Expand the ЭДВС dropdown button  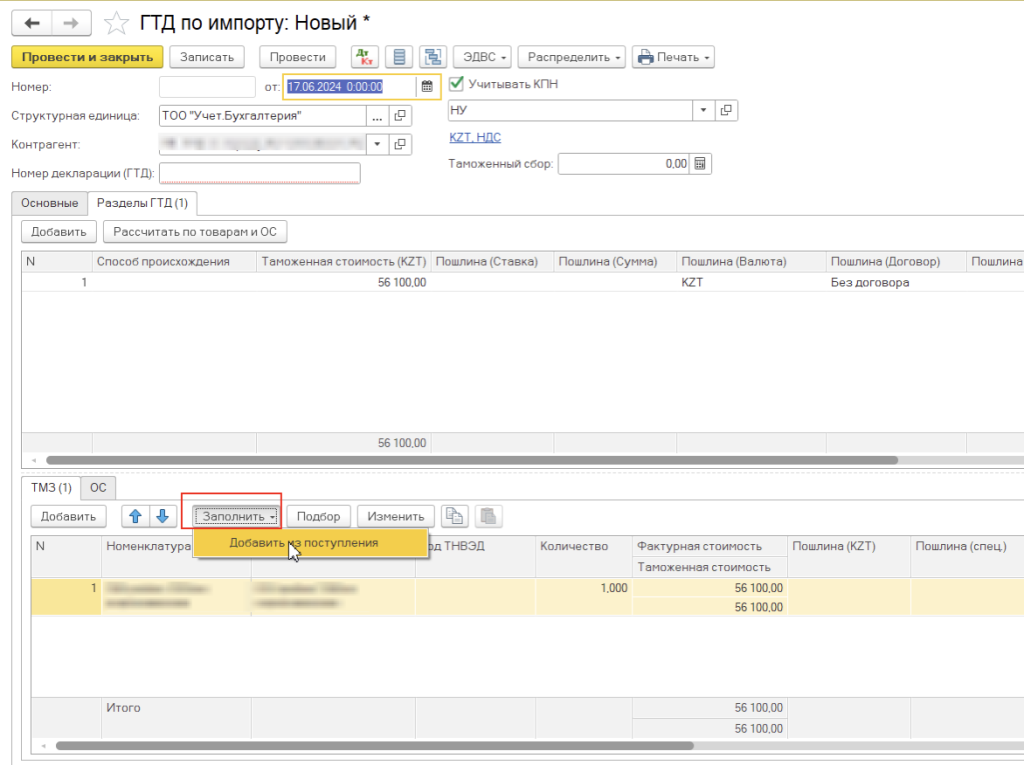coord(483,57)
